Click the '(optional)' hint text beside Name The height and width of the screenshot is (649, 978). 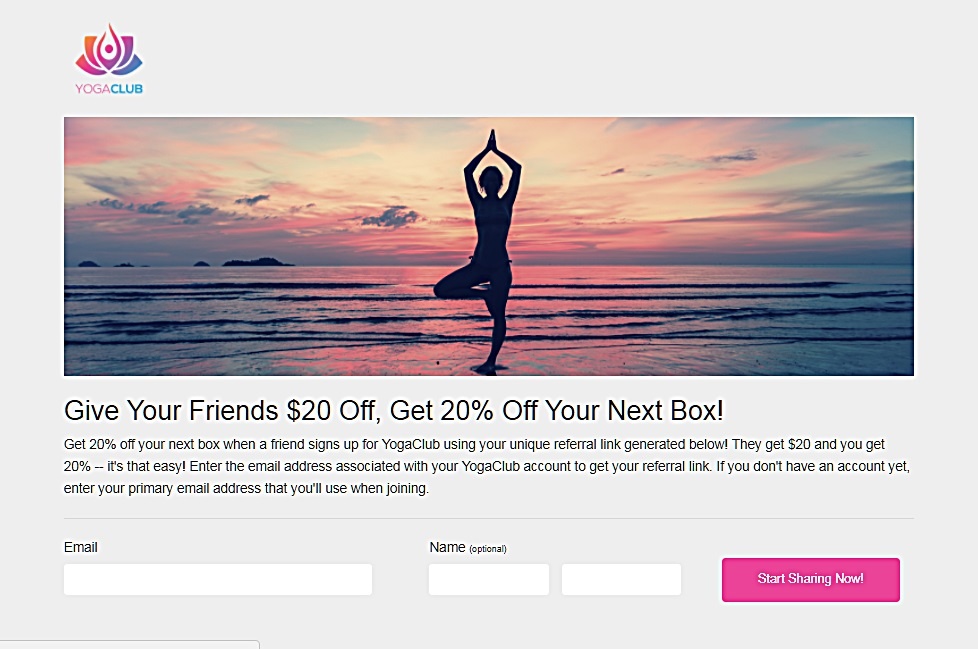click(487, 548)
